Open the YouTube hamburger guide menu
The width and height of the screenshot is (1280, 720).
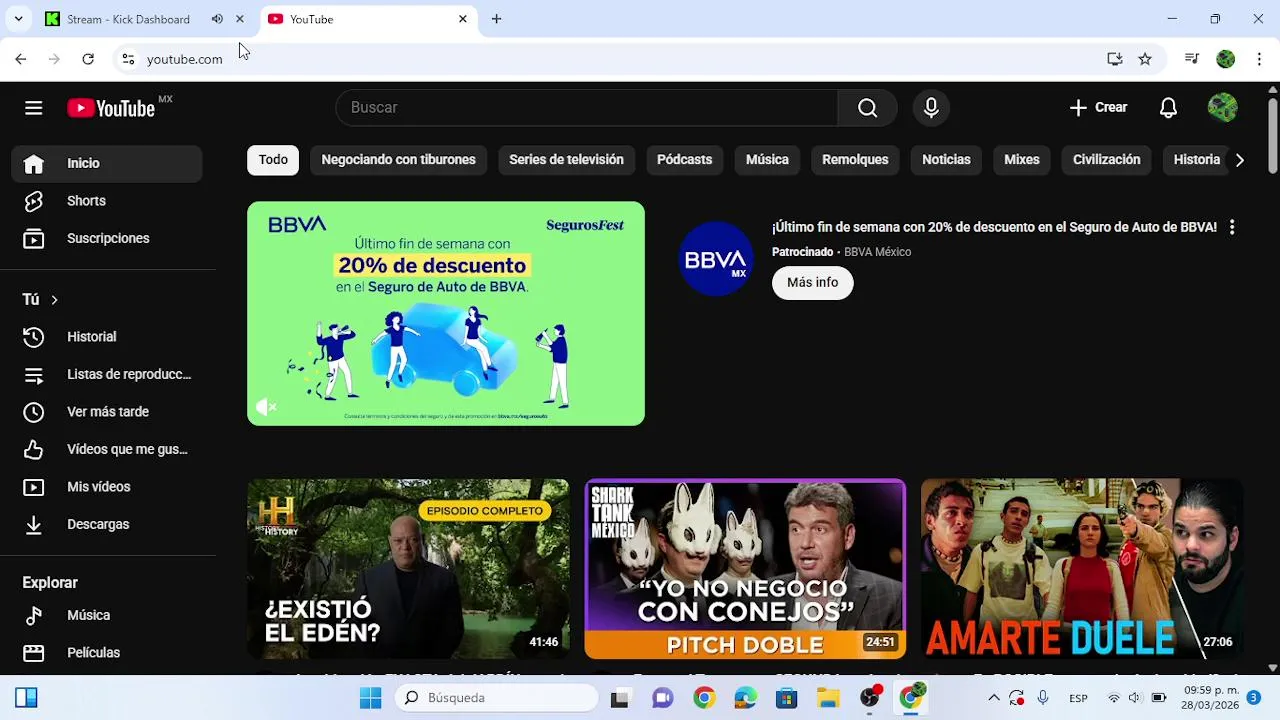34,108
